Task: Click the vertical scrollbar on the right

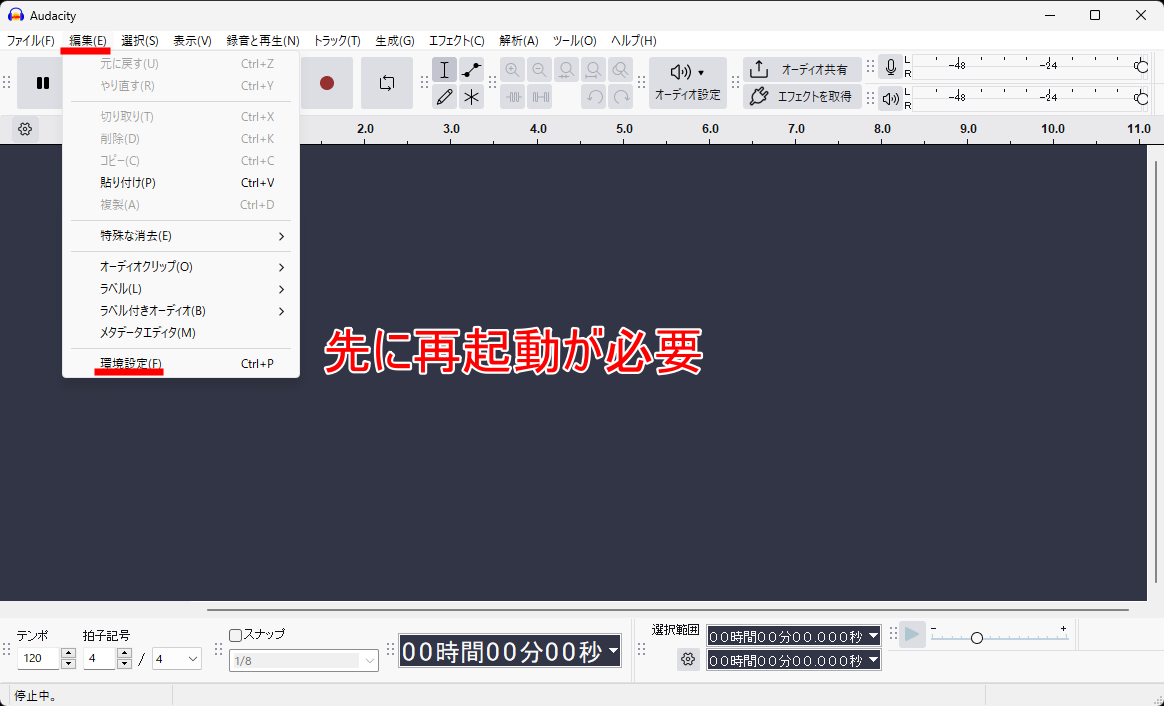Action: point(1155,371)
